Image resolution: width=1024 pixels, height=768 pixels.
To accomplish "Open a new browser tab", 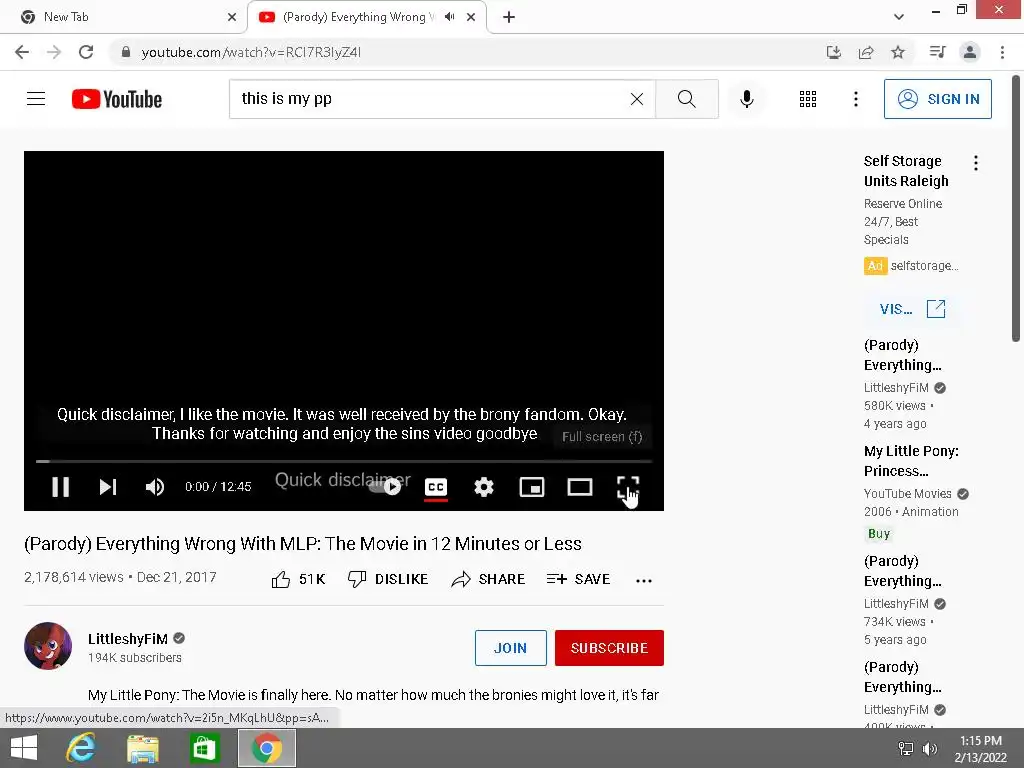I will click(x=509, y=17).
